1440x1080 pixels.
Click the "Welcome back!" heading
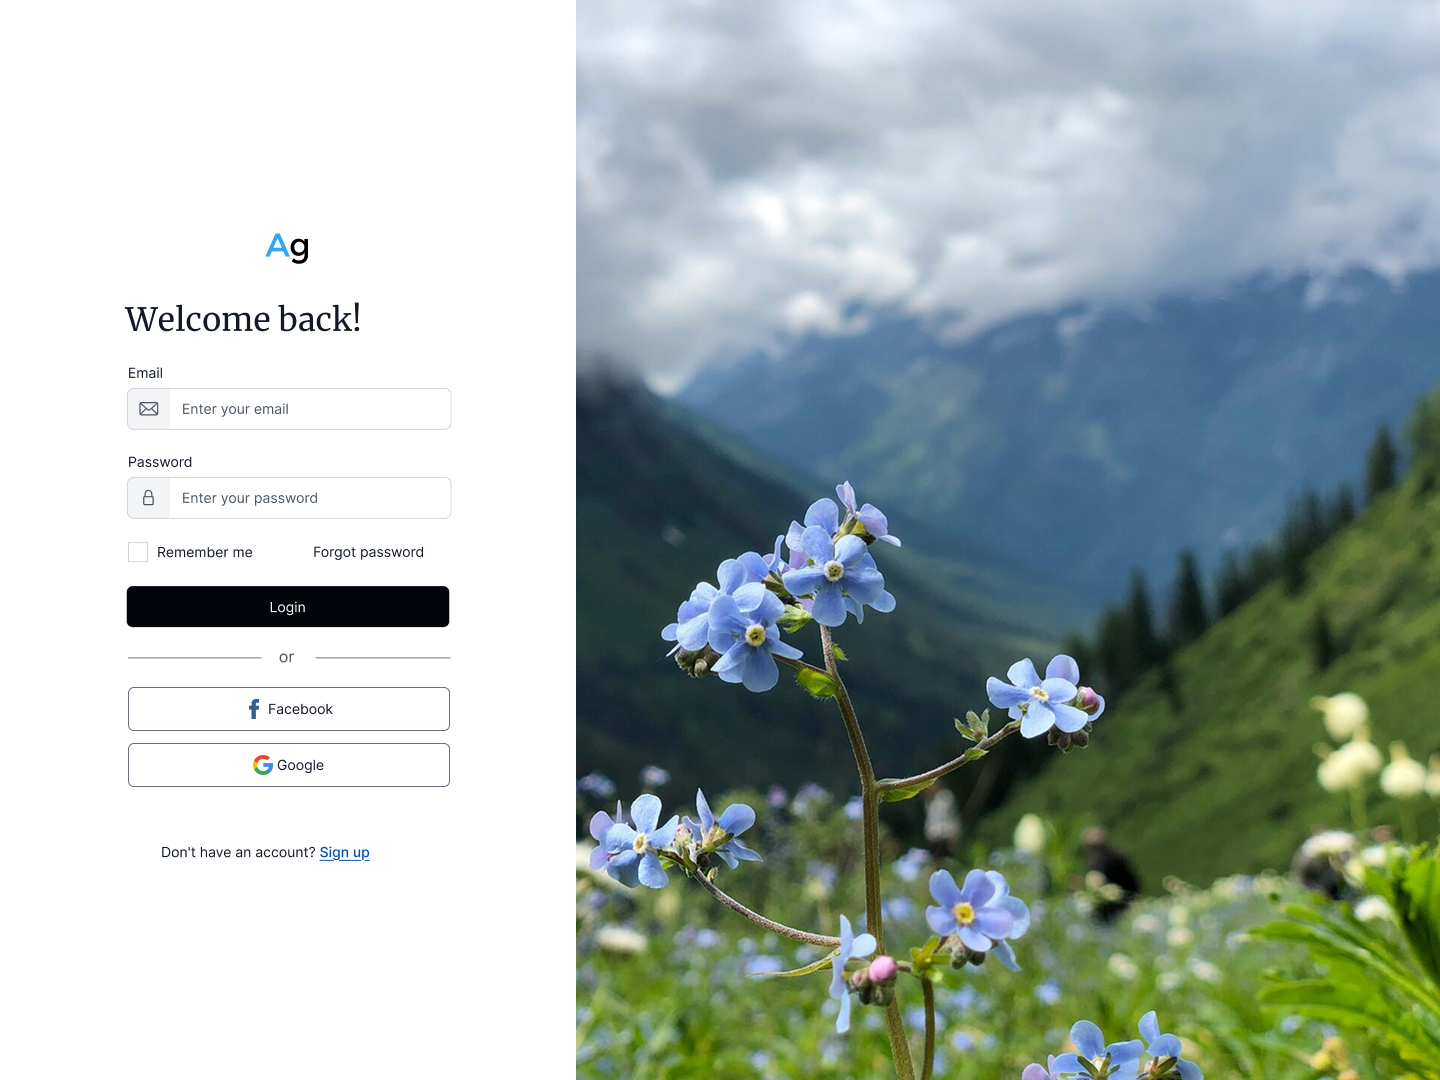243,319
